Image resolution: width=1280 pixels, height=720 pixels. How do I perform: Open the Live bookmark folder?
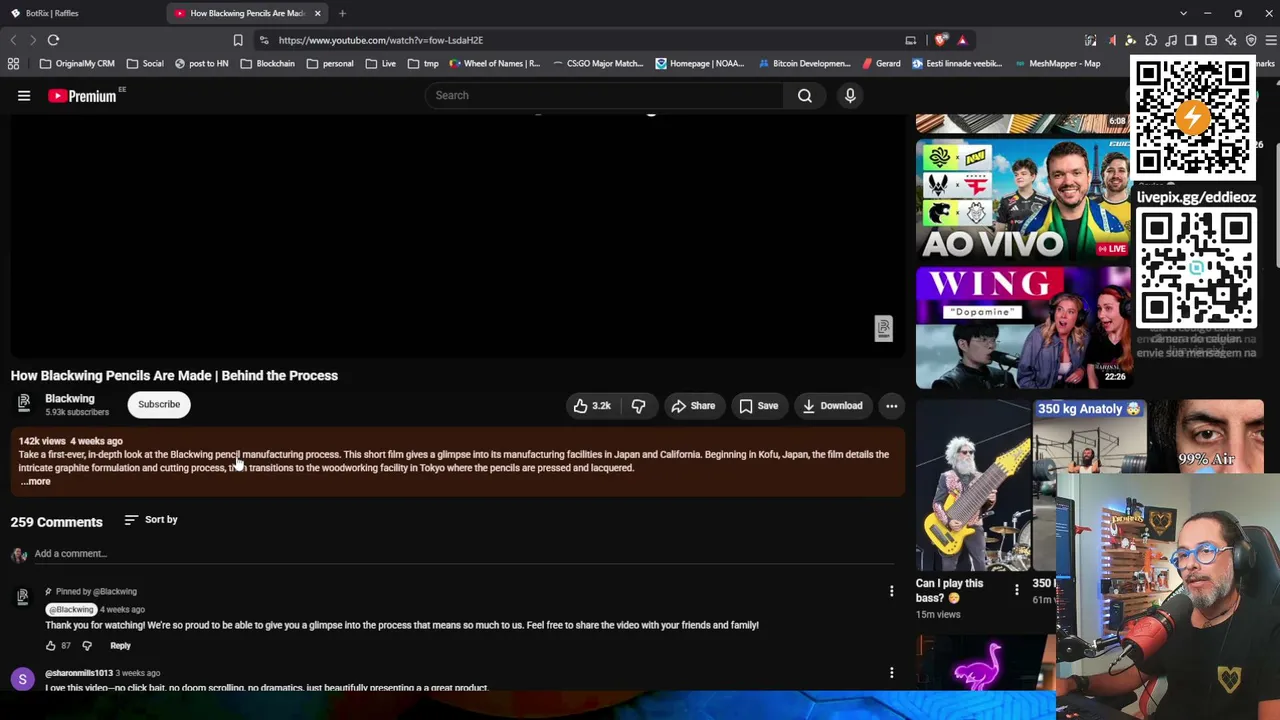pyautogui.click(x=380, y=63)
